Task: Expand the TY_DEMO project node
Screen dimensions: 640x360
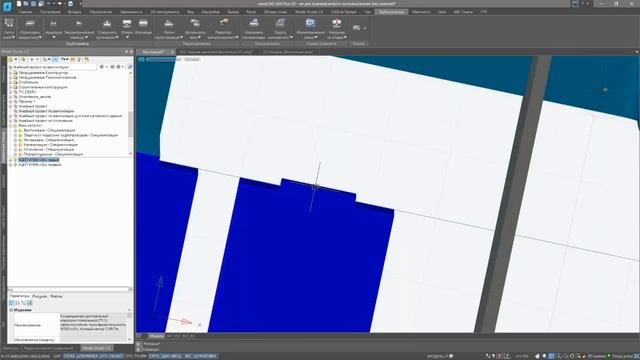Action: [11, 92]
